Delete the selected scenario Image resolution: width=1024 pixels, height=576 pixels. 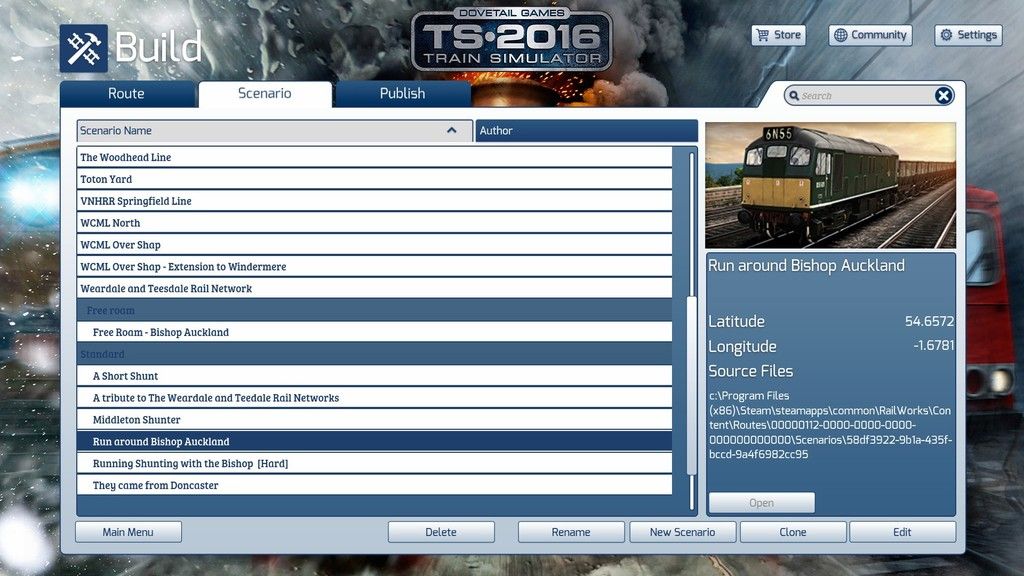point(441,532)
